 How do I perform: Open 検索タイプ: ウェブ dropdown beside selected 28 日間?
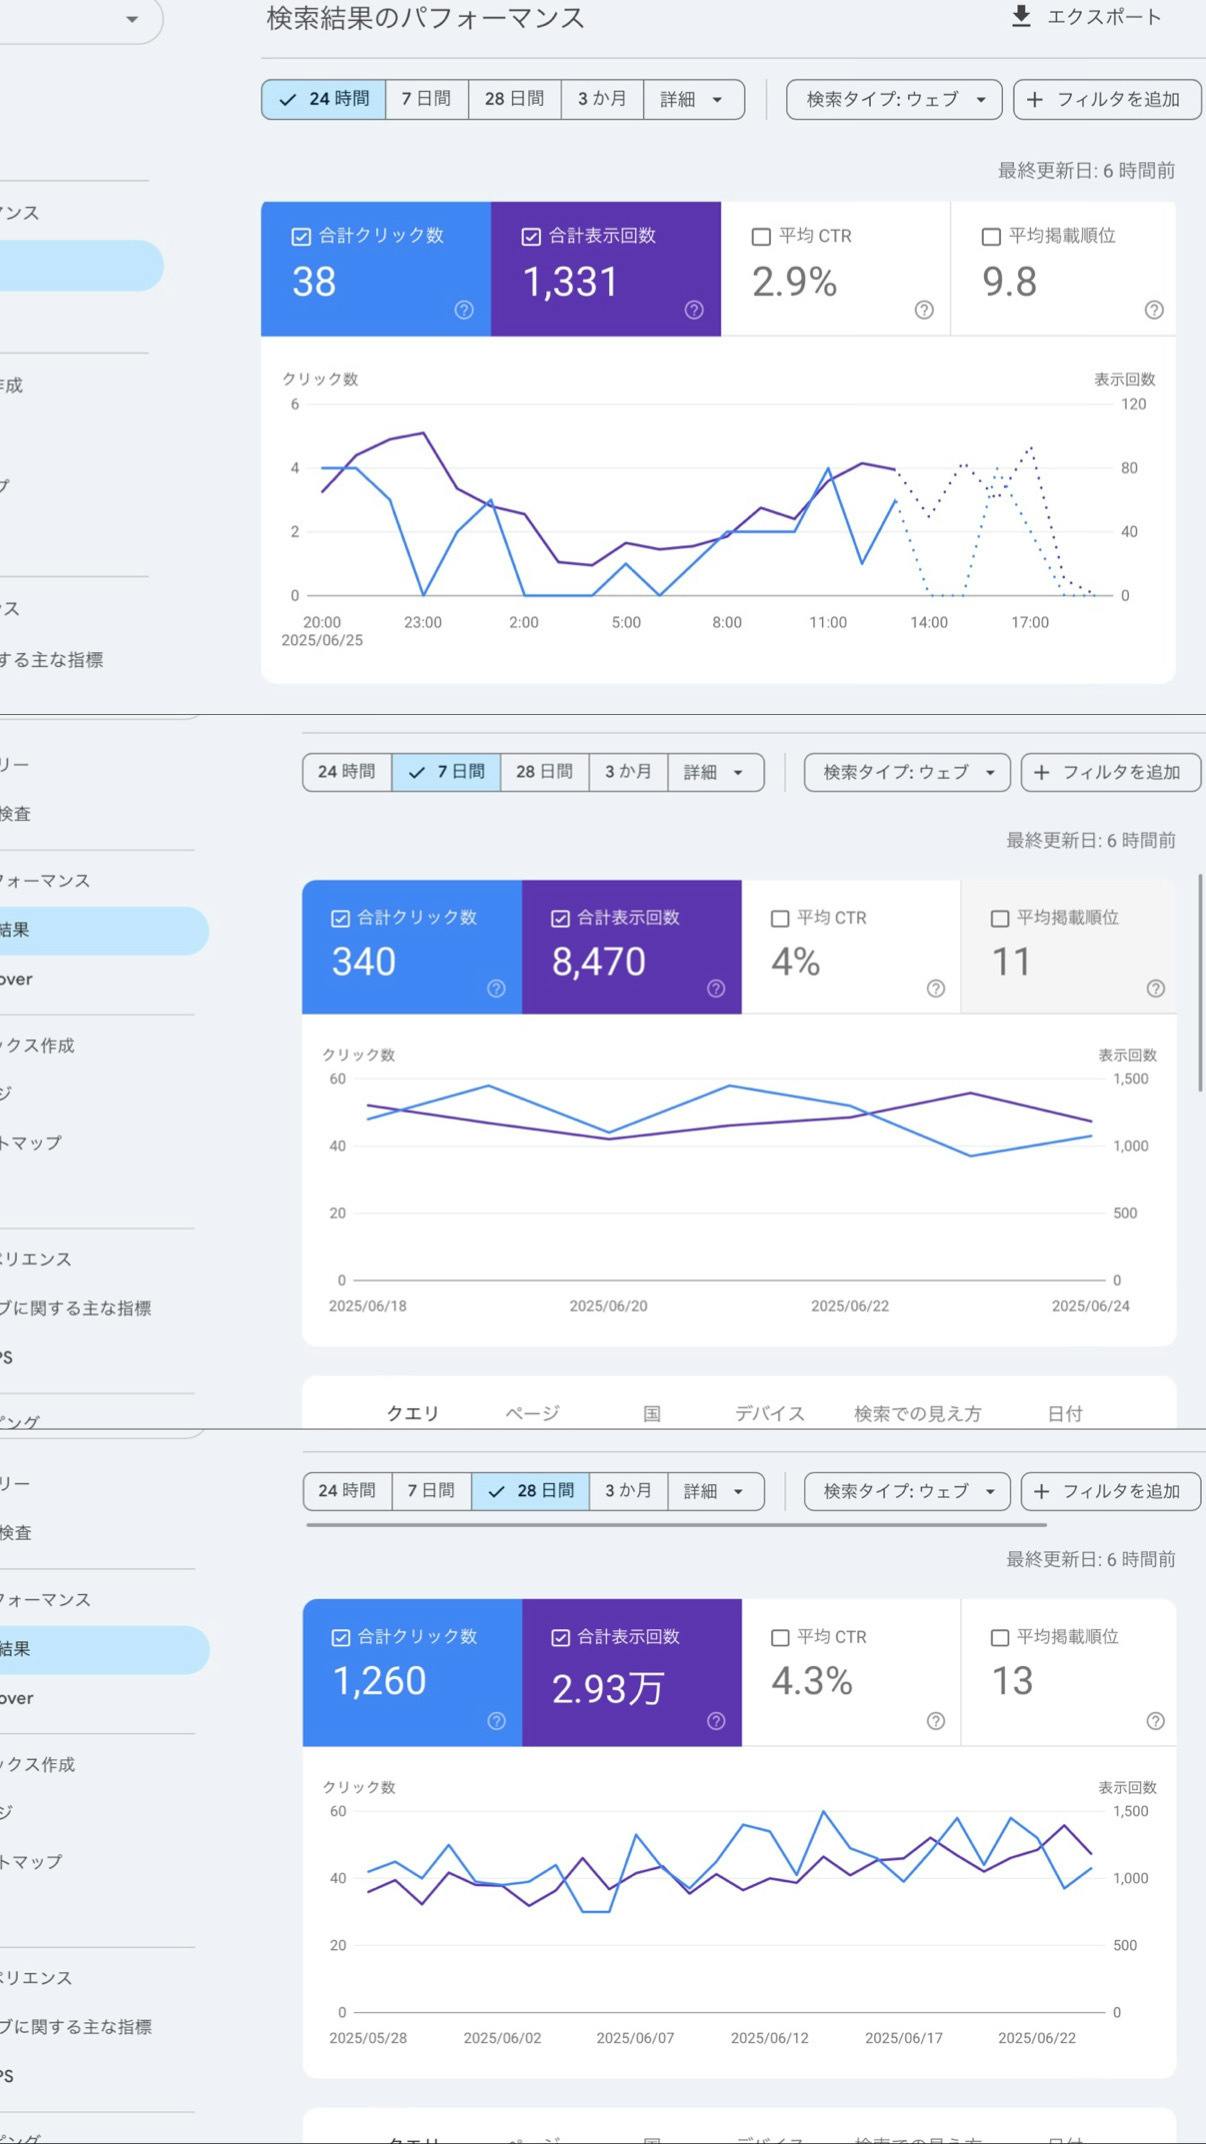906,1491
